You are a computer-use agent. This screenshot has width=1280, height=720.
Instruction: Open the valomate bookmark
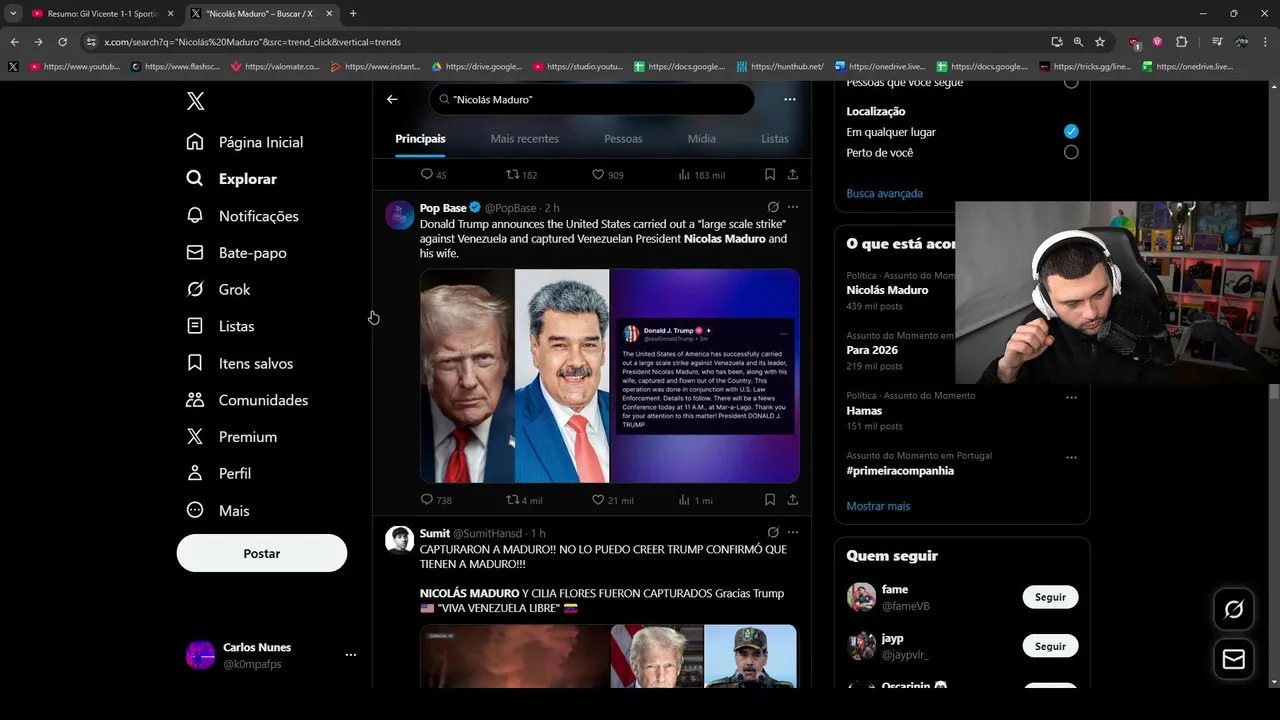tap(274, 67)
